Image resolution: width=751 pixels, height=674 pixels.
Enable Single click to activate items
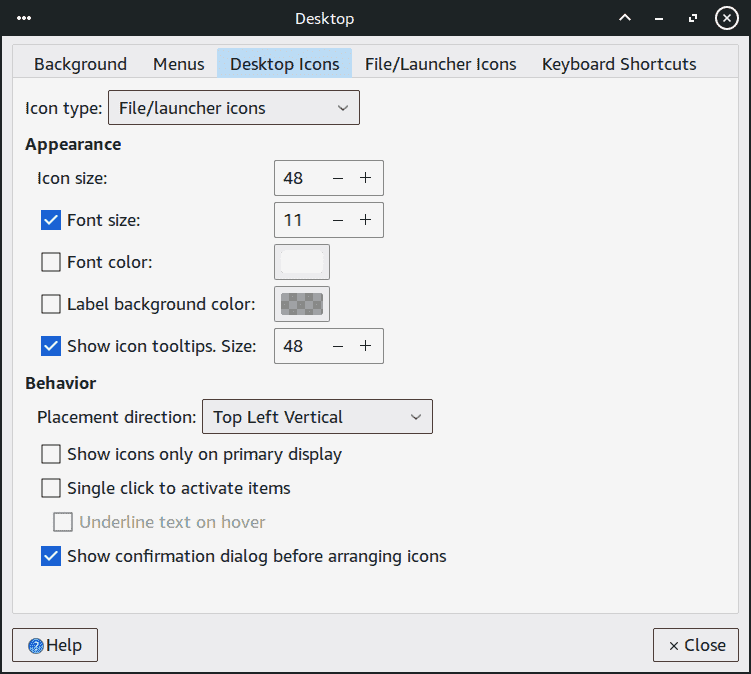(51, 488)
